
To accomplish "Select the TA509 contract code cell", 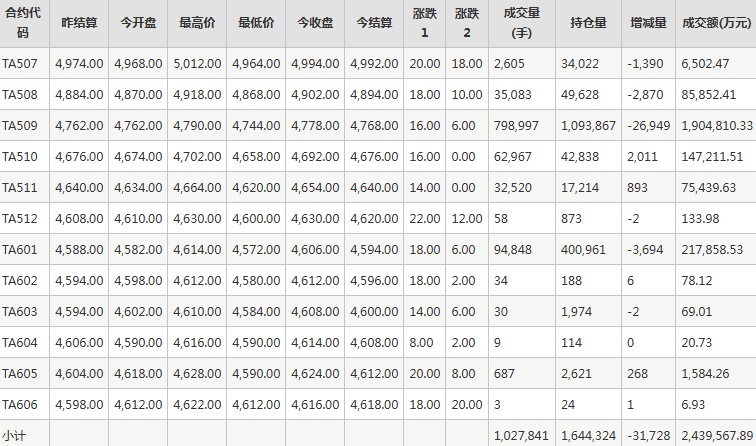I will (20, 125).
